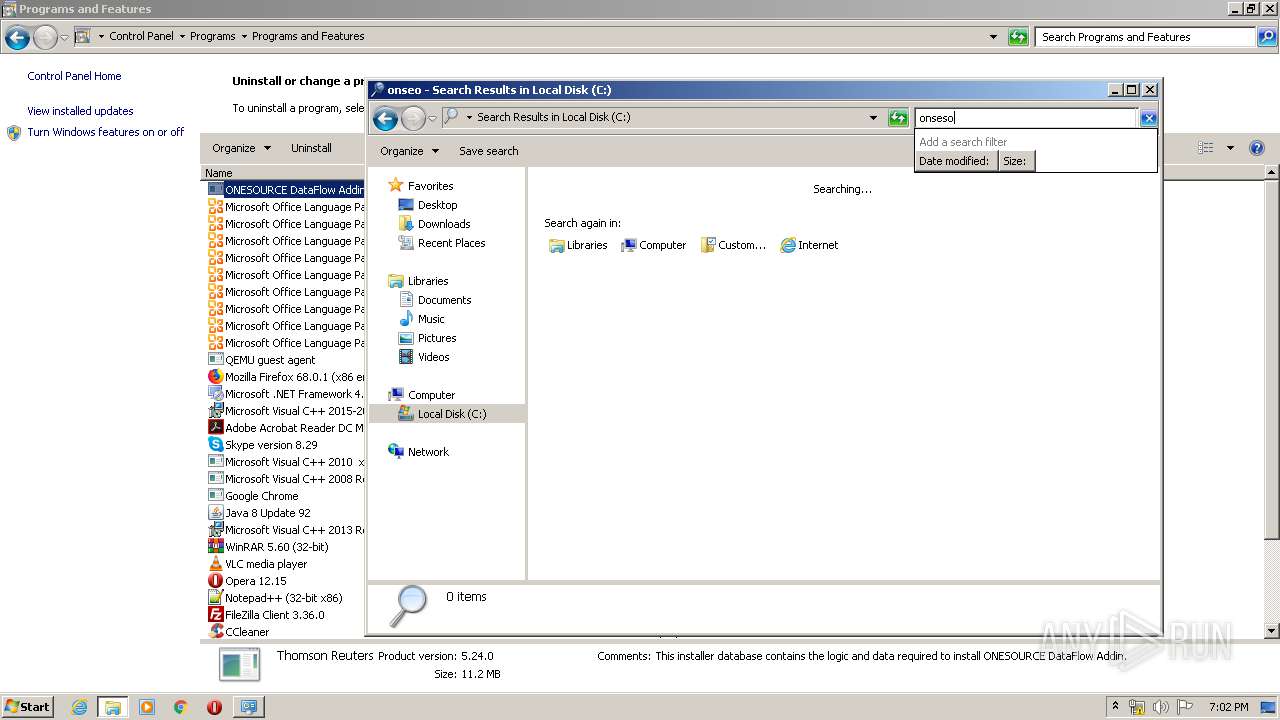Open recent pages dropdown in search window
This screenshot has height=720, width=1280.
click(432, 119)
